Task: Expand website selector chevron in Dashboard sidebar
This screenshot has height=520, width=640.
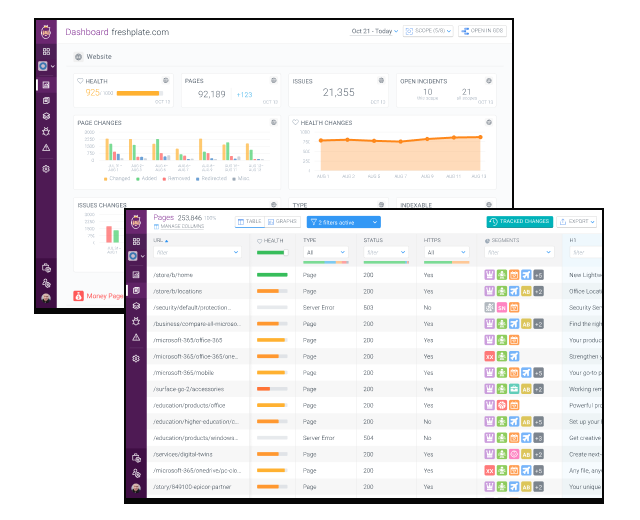Action: point(53,66)
